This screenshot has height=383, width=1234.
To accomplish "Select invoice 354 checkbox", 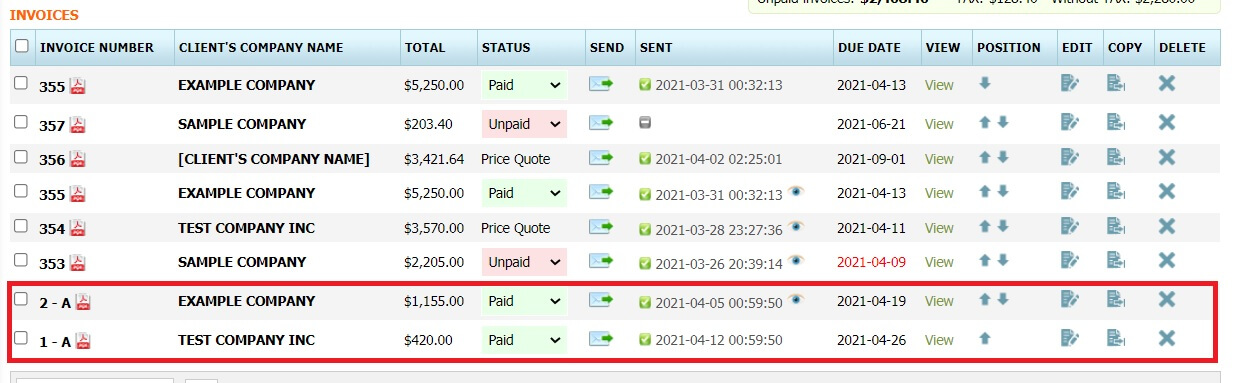I will point(21,226).
